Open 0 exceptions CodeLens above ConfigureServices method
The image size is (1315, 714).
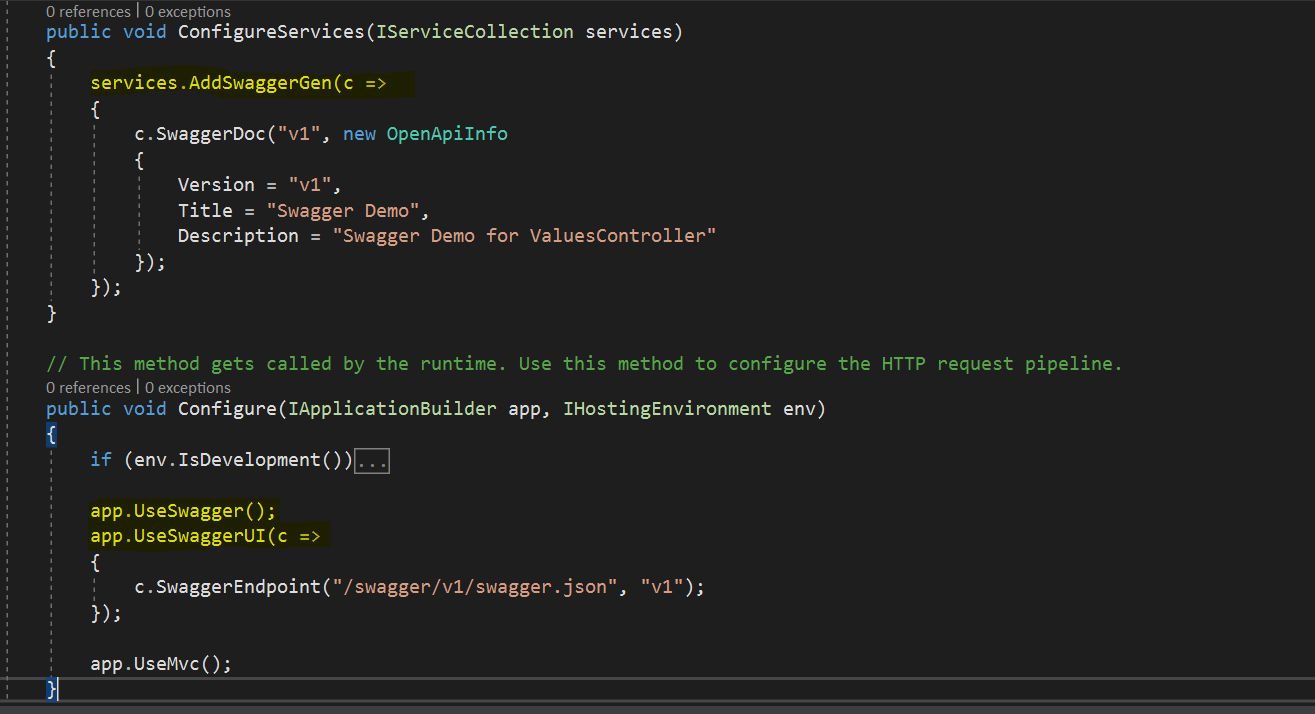pyautogui.click(x=187, y=12)
